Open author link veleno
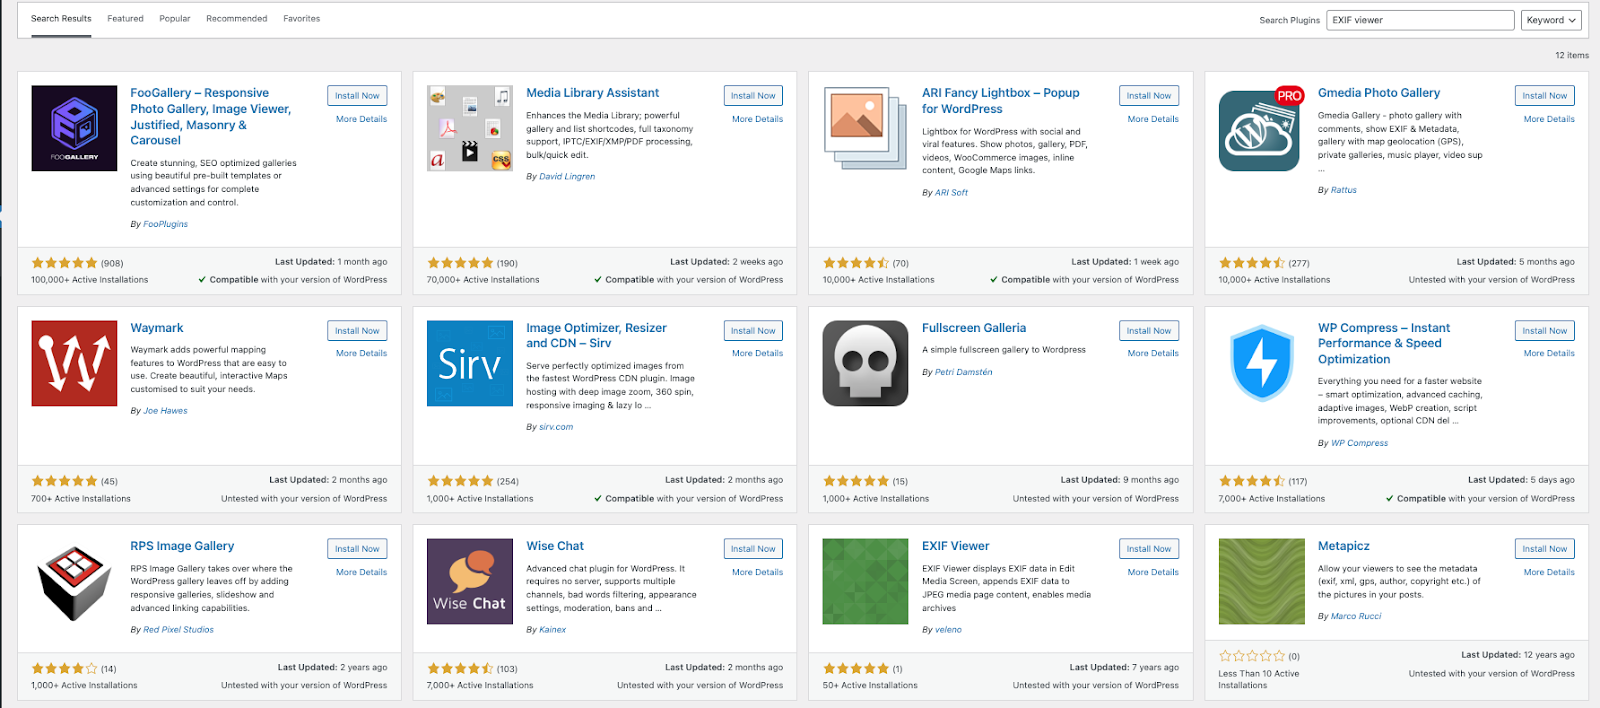Image resolution: width=1600 pixels, height=708 pixels. pos(948,630)
